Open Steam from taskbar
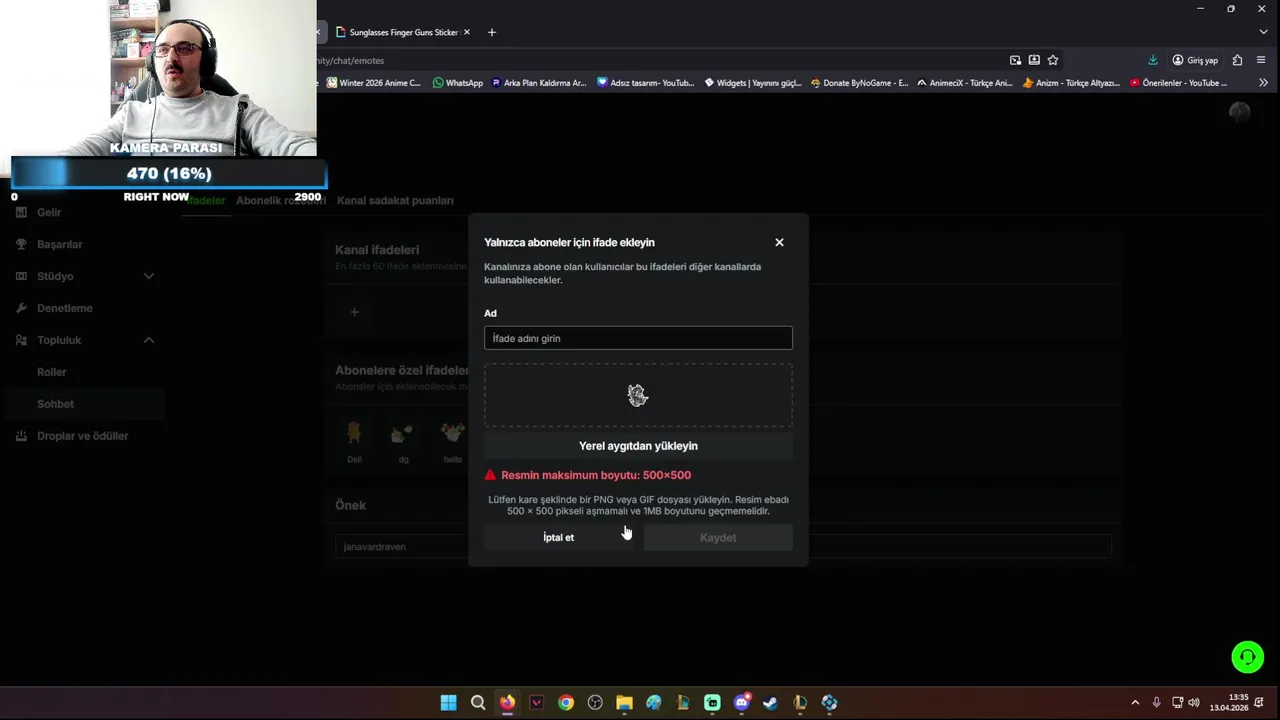Screen dimensions: 1280x720 coord(770,703)
